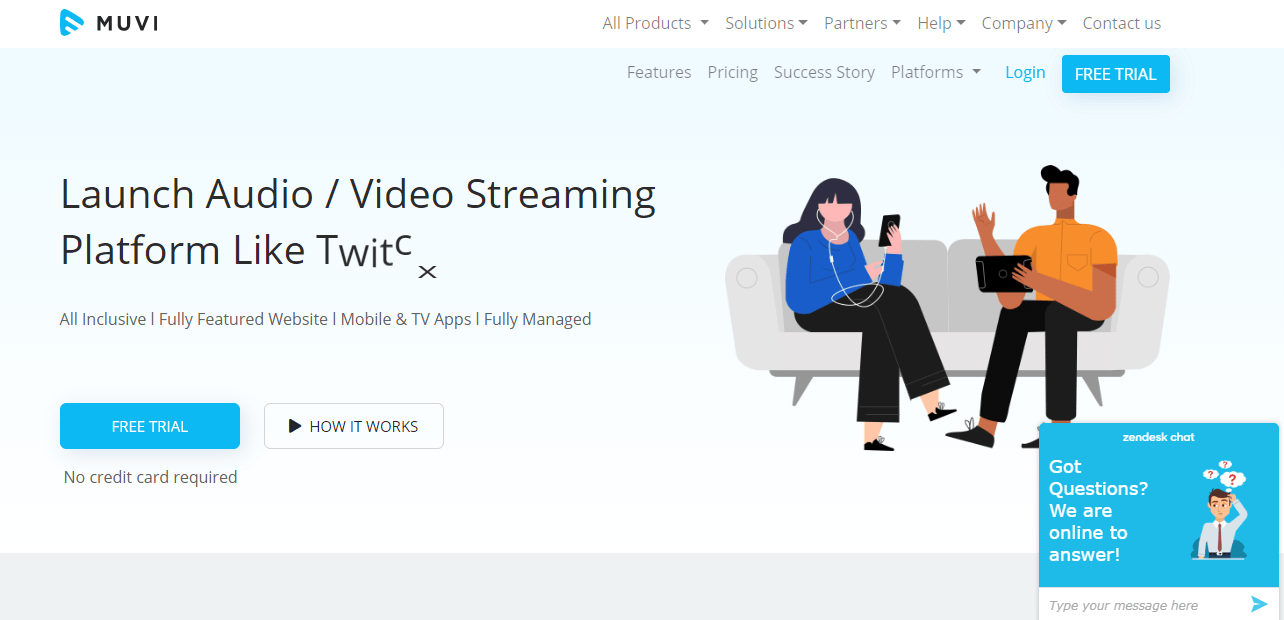This screenshot has height=620, width=1284.
Task: Click the header FREE TRIAL button
Action: [x=1116, y=74]
